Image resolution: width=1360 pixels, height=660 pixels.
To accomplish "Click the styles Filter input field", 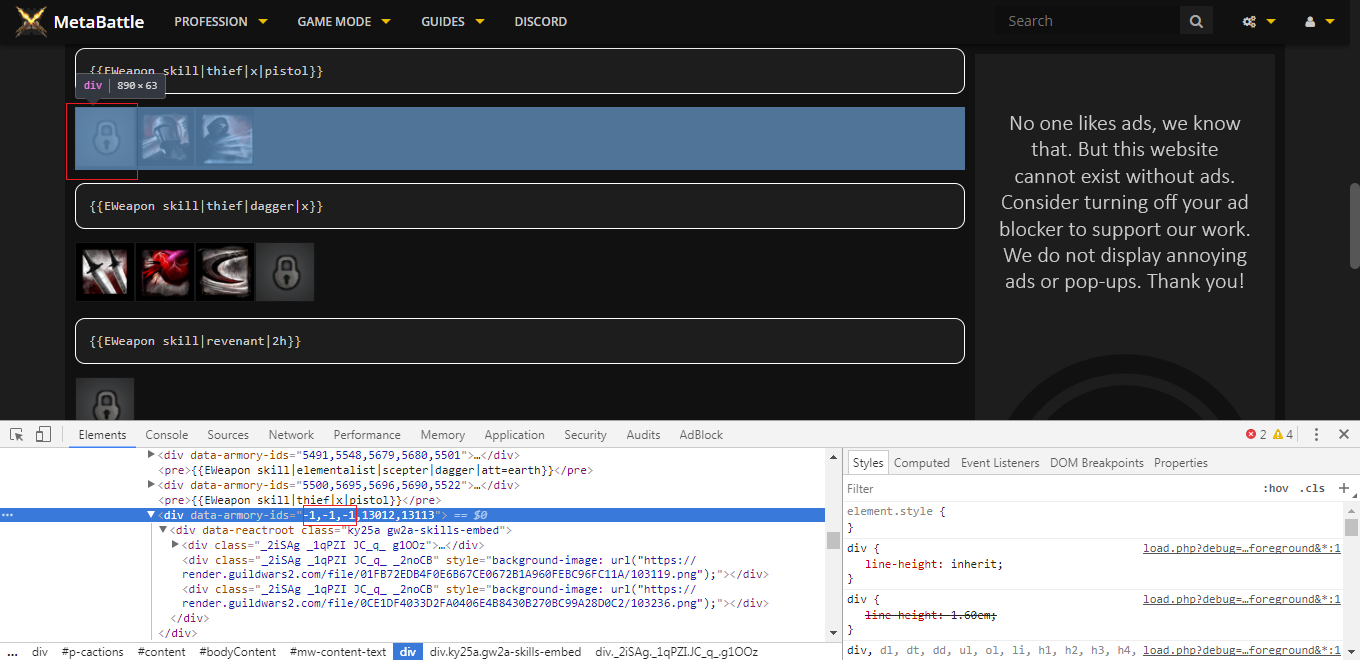I will click(1050, 488).
